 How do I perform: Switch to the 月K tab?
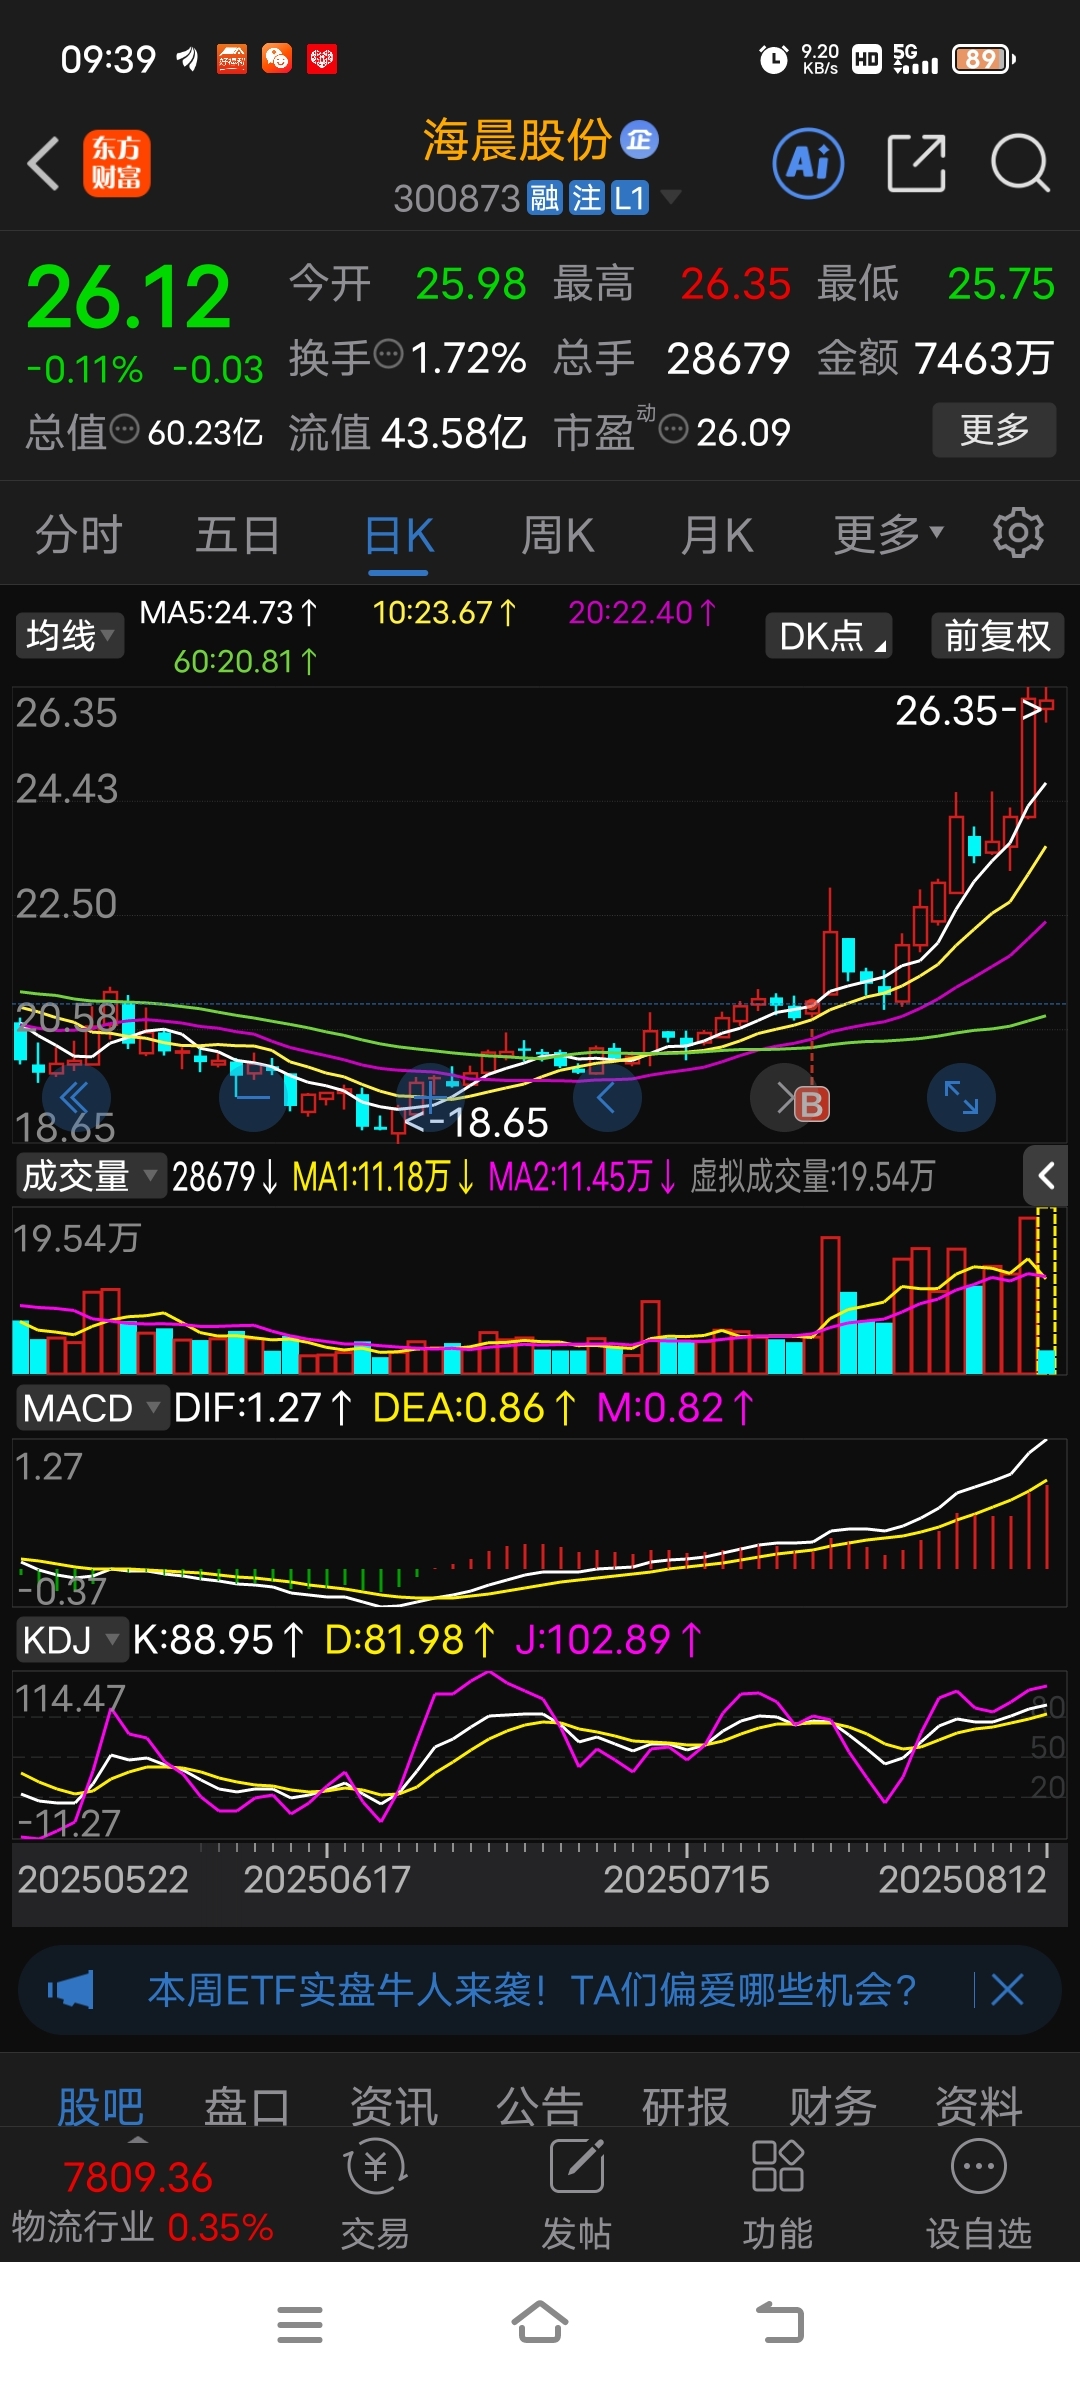click(x=717, y=534)
